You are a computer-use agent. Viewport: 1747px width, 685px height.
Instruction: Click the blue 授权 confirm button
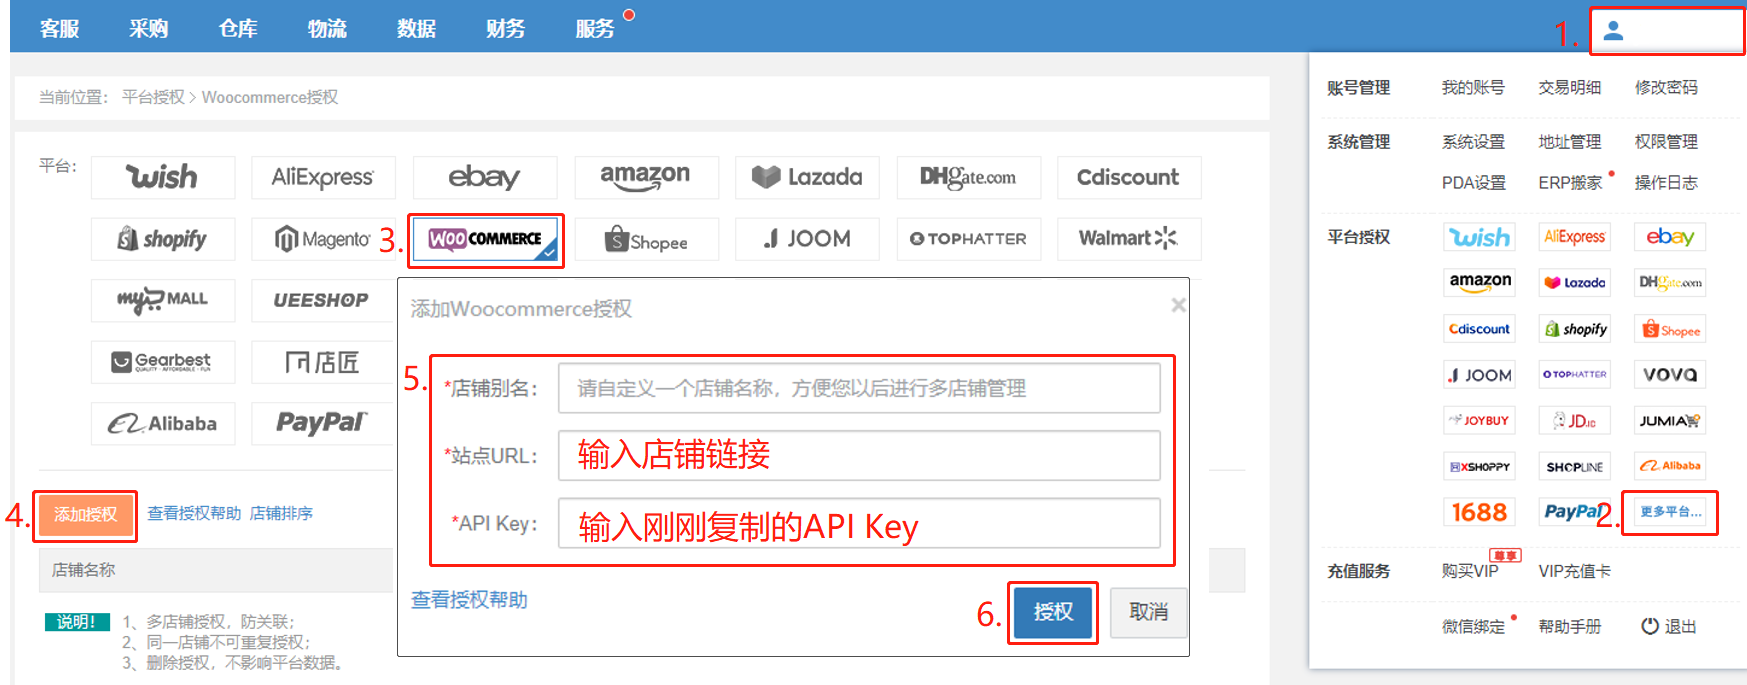click(x=1053, y=612)
